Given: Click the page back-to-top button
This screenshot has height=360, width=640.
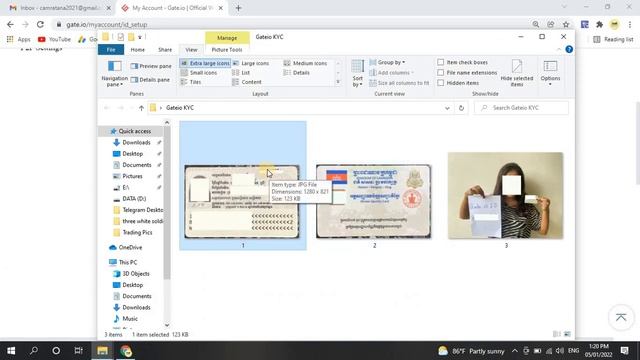Looking at the screenshot, I should click(x=621, y=317).
